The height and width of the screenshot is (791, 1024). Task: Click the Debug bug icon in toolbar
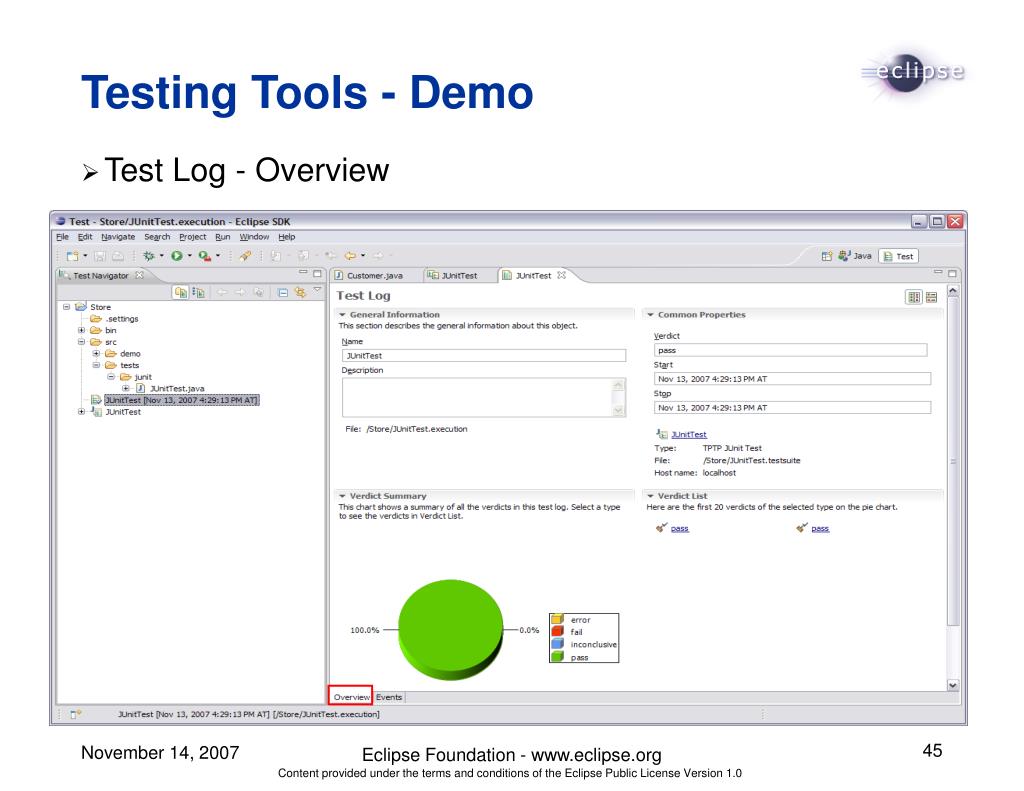click(x=149, y=256)
